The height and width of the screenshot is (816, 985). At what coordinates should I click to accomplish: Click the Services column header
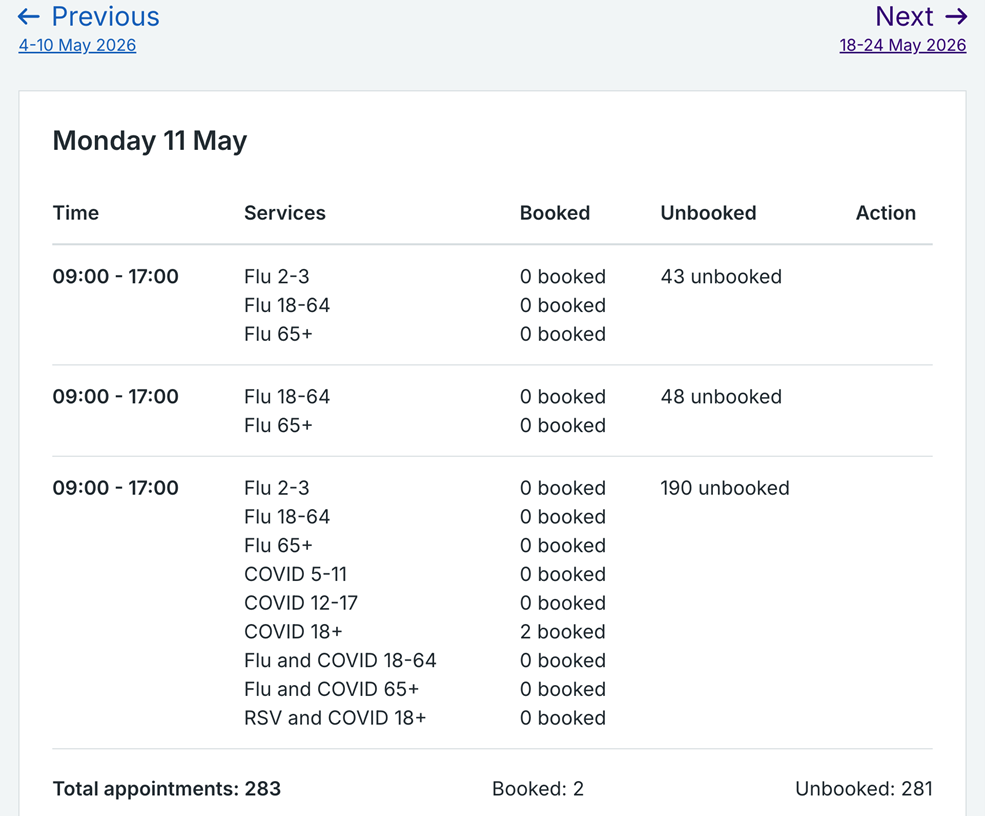click(285, 213)
